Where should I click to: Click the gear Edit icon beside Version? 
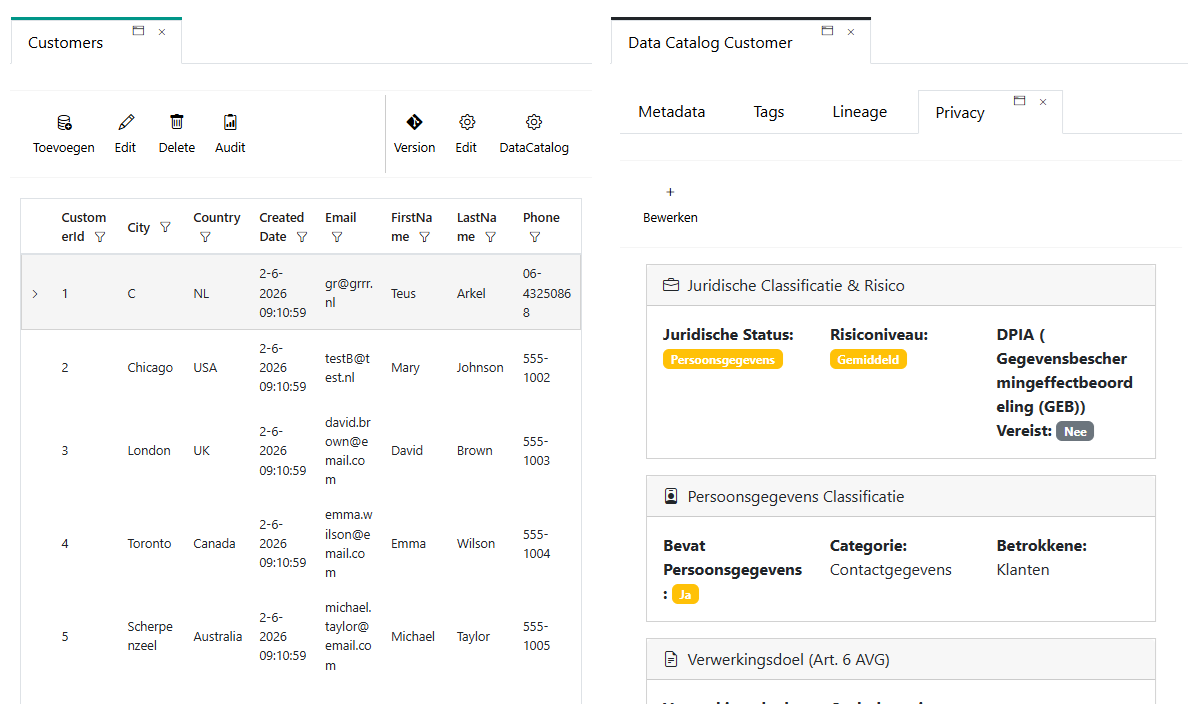467,122
